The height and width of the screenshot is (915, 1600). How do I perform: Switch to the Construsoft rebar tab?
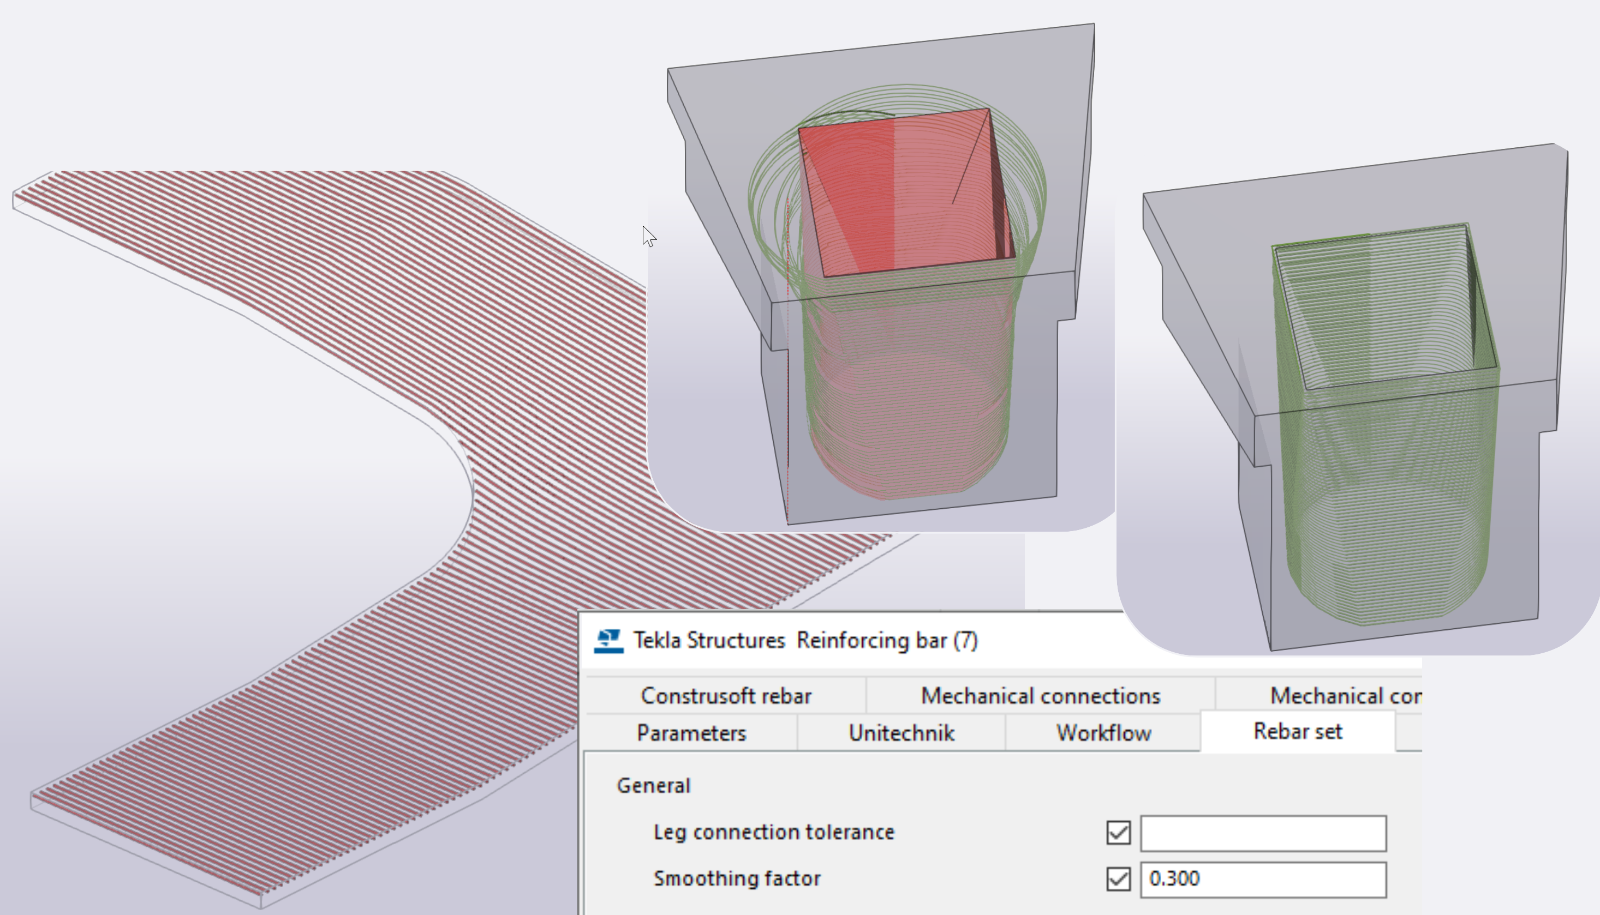point(727,696)
